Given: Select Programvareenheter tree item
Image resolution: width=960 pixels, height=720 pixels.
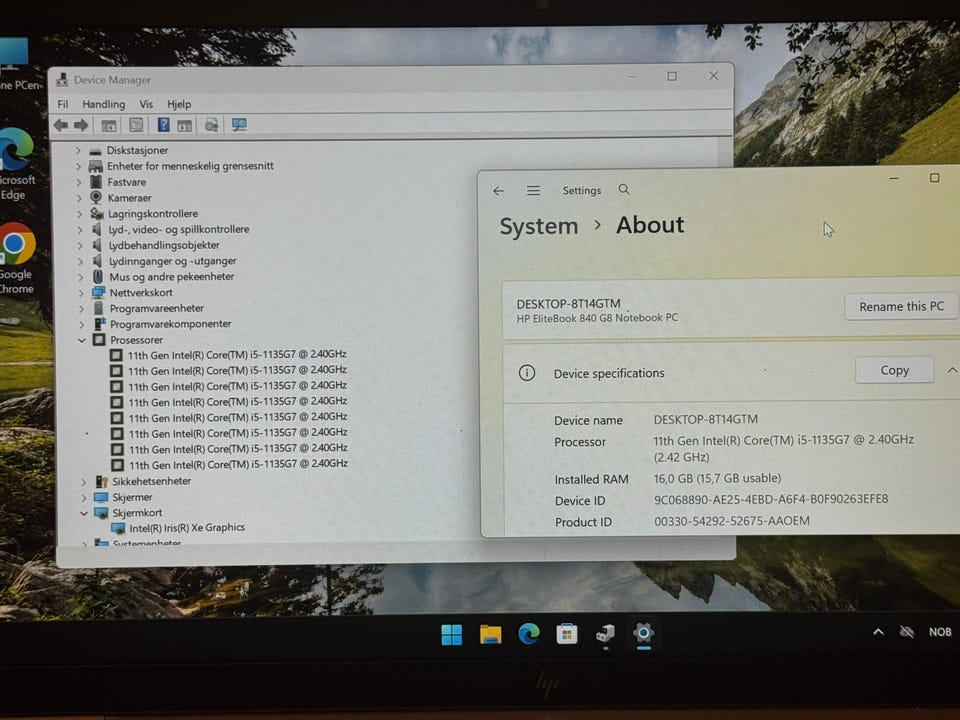Looking at the screenshot, I should coord(157,308).
